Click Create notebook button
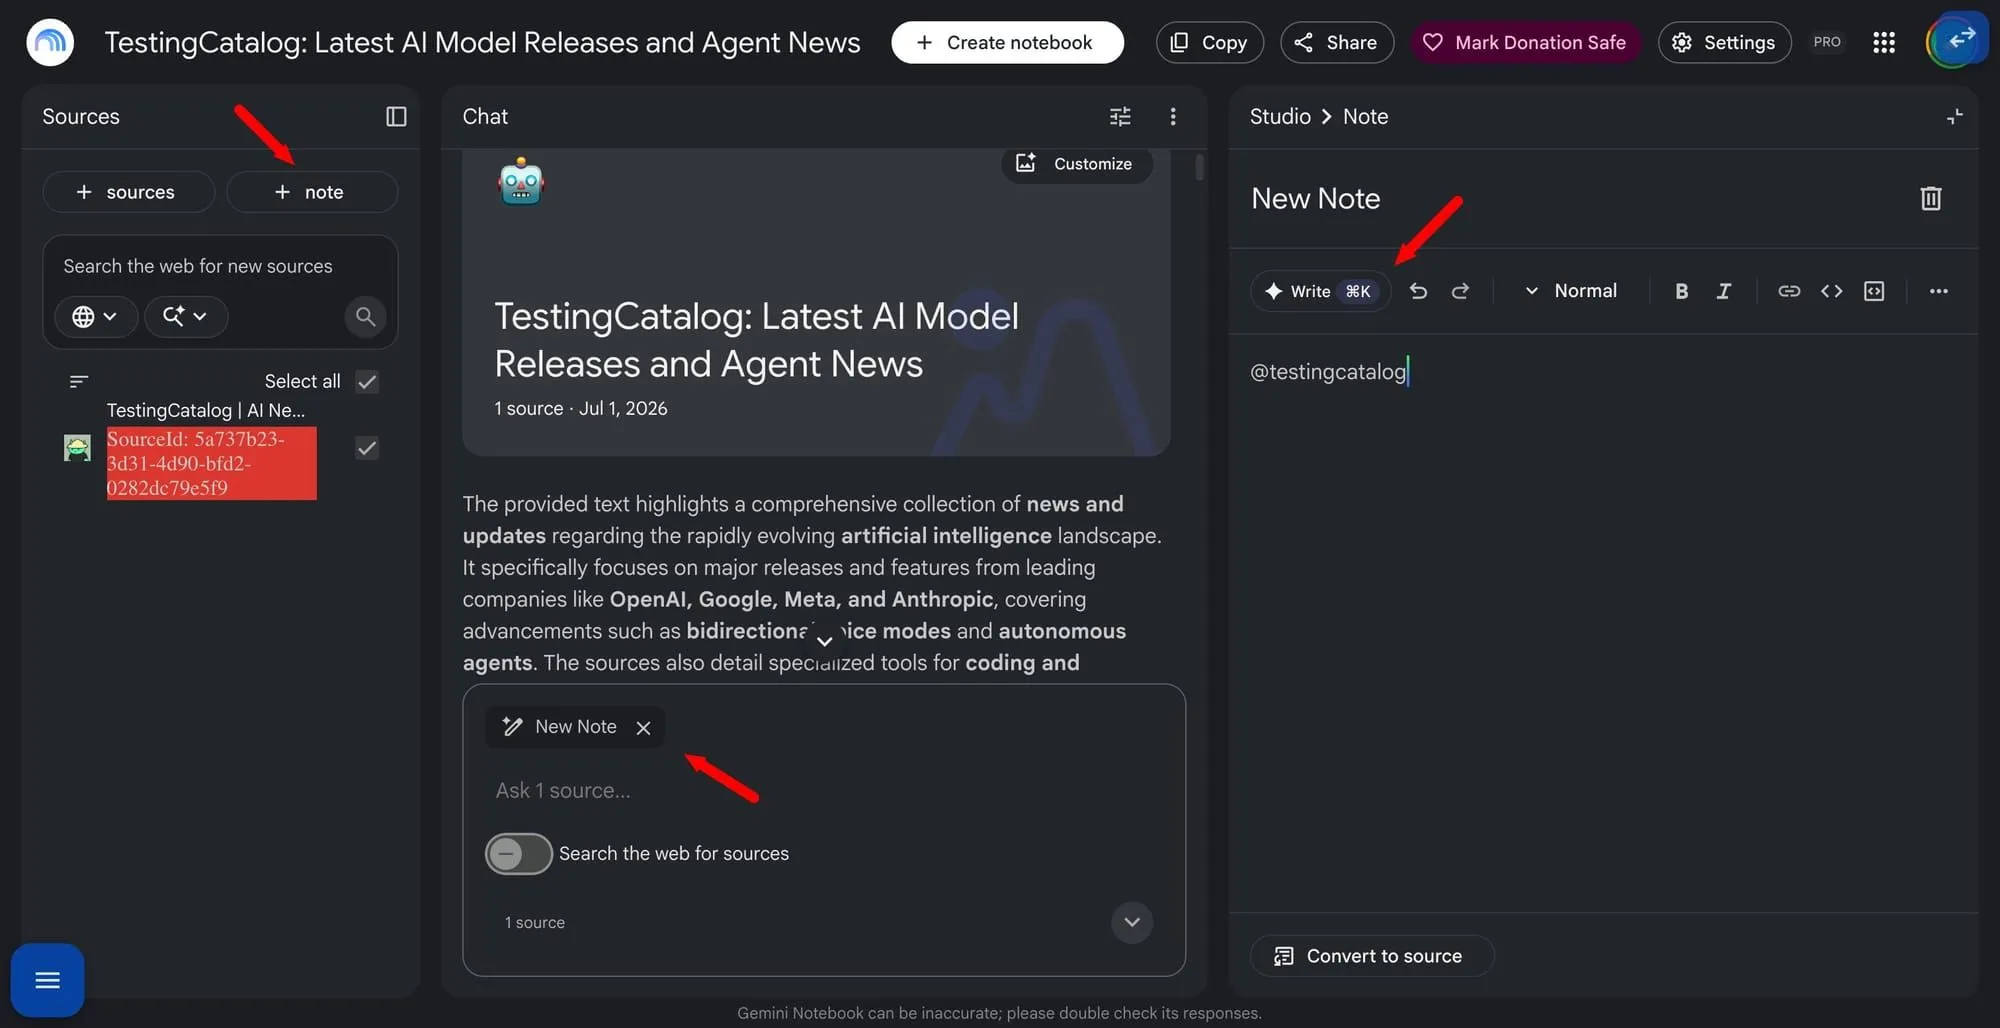The image size is (2000, 1028). (1007, 42)
